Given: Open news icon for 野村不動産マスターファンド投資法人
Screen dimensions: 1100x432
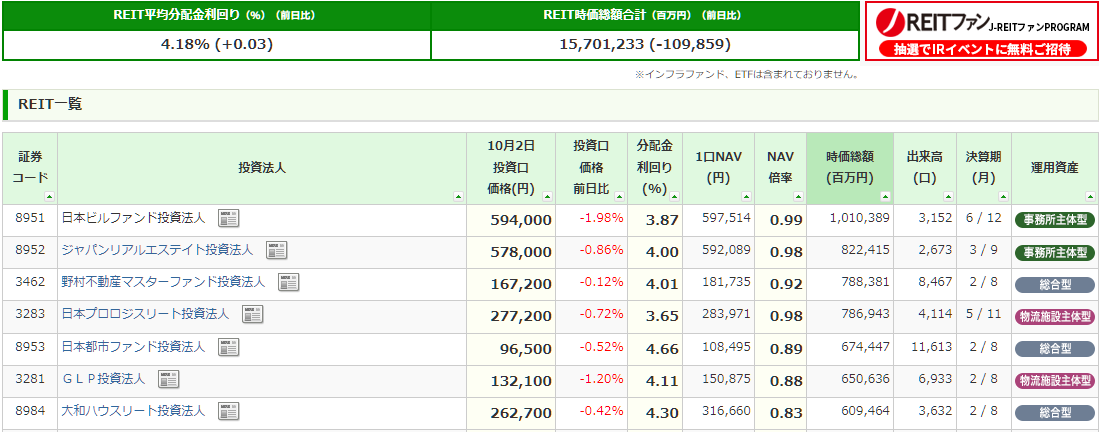Looking at the screenshot, I should click(289, 282).
